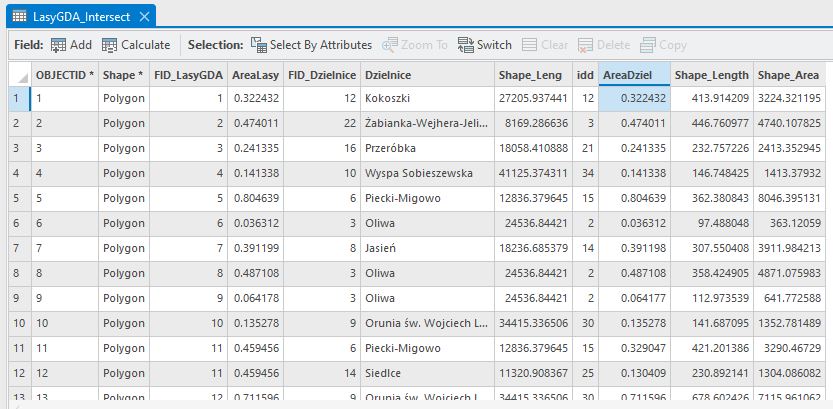Image resolution: width=833 pixels, height=409 pixels.
Task: Select row 10 using its row header
Action: click(15, 323)
